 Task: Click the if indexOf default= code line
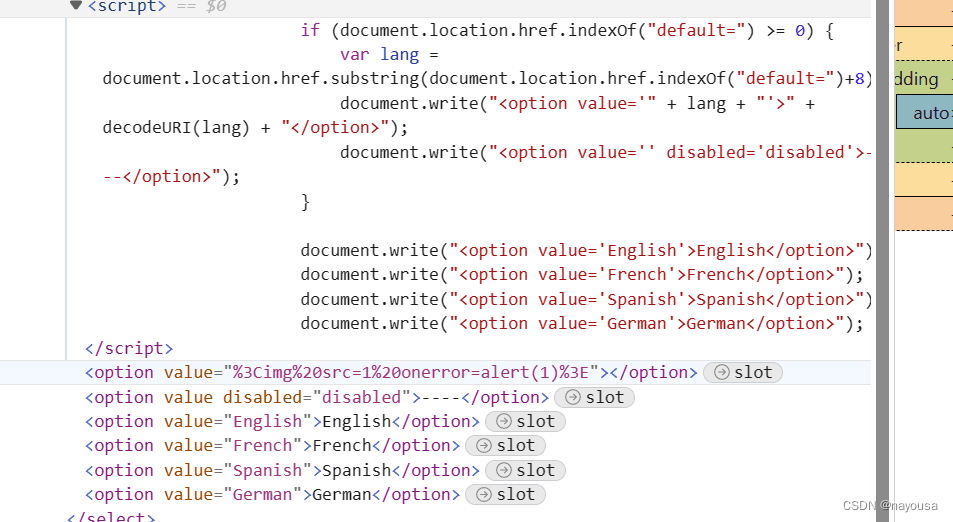point(567,30)
